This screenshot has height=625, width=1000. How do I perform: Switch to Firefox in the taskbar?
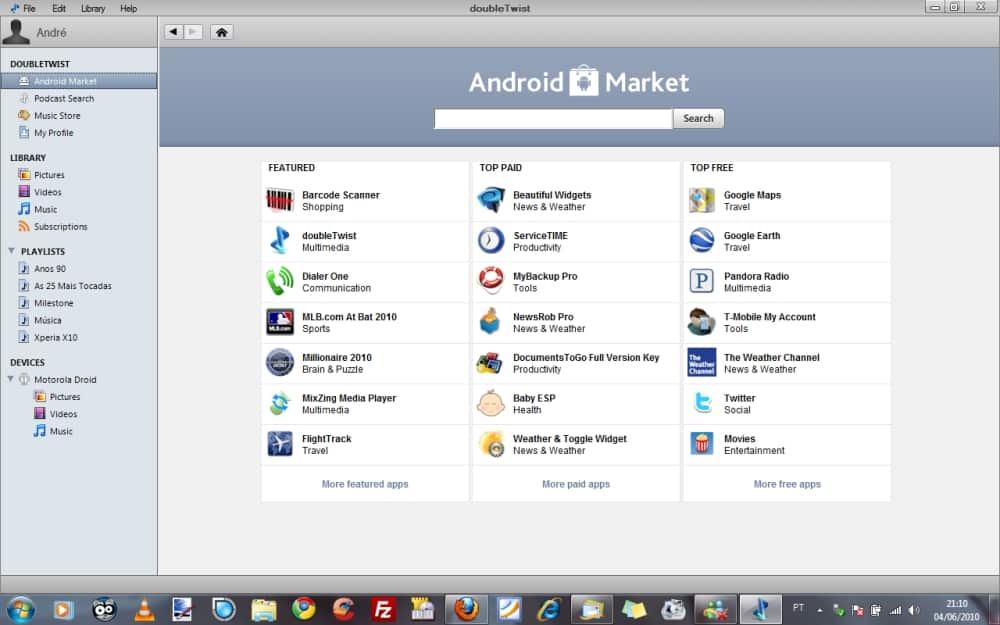tap(466, 610)
